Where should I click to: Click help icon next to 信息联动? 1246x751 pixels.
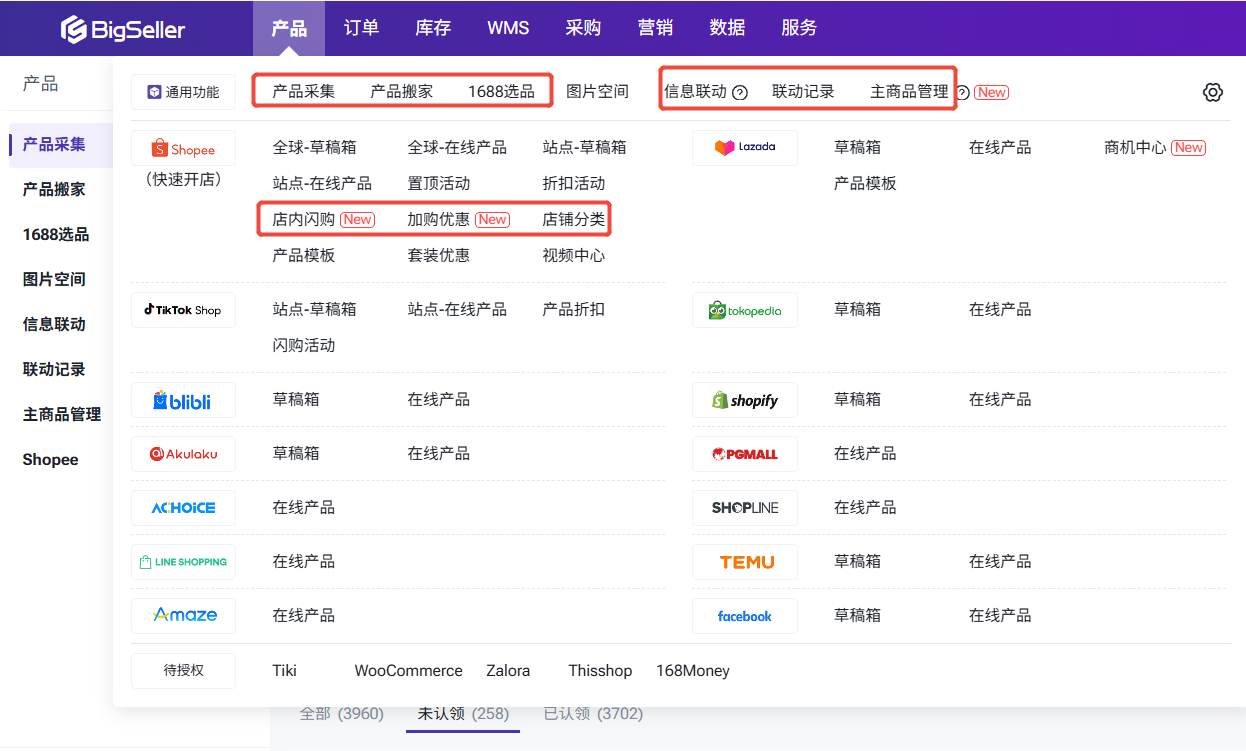pyautogui.click(x=740, y=92)
